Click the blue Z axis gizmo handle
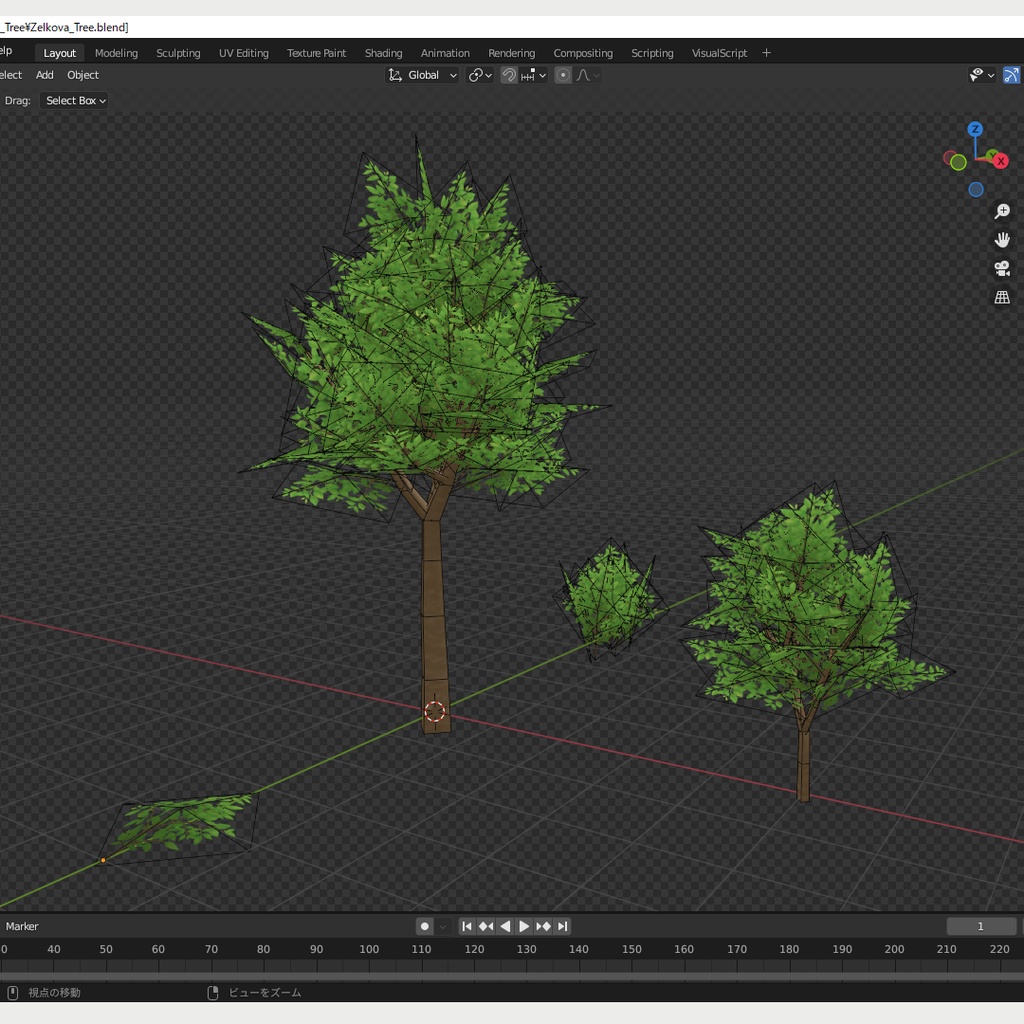 [x=975, y=129]
